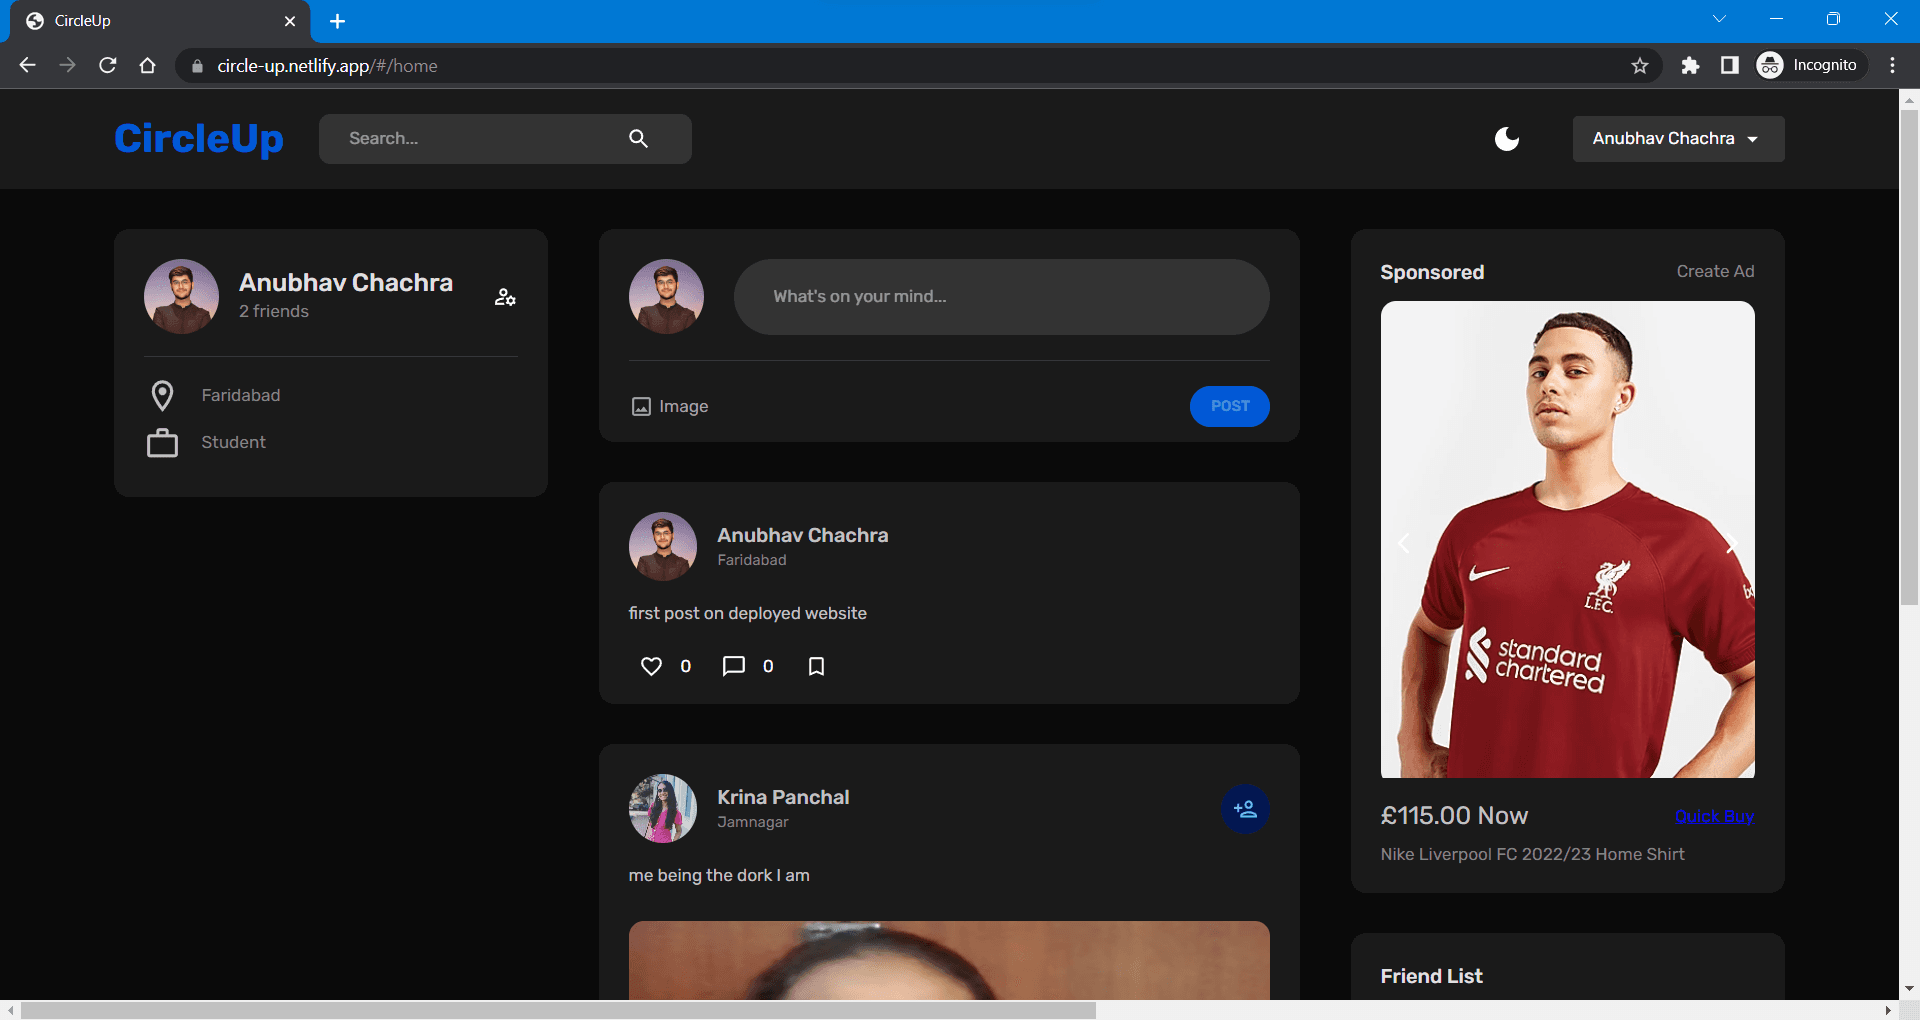Screen dimensions: 1920x1020
Task: Click Krina Panchal's avatar
Action: click(663, 809)
